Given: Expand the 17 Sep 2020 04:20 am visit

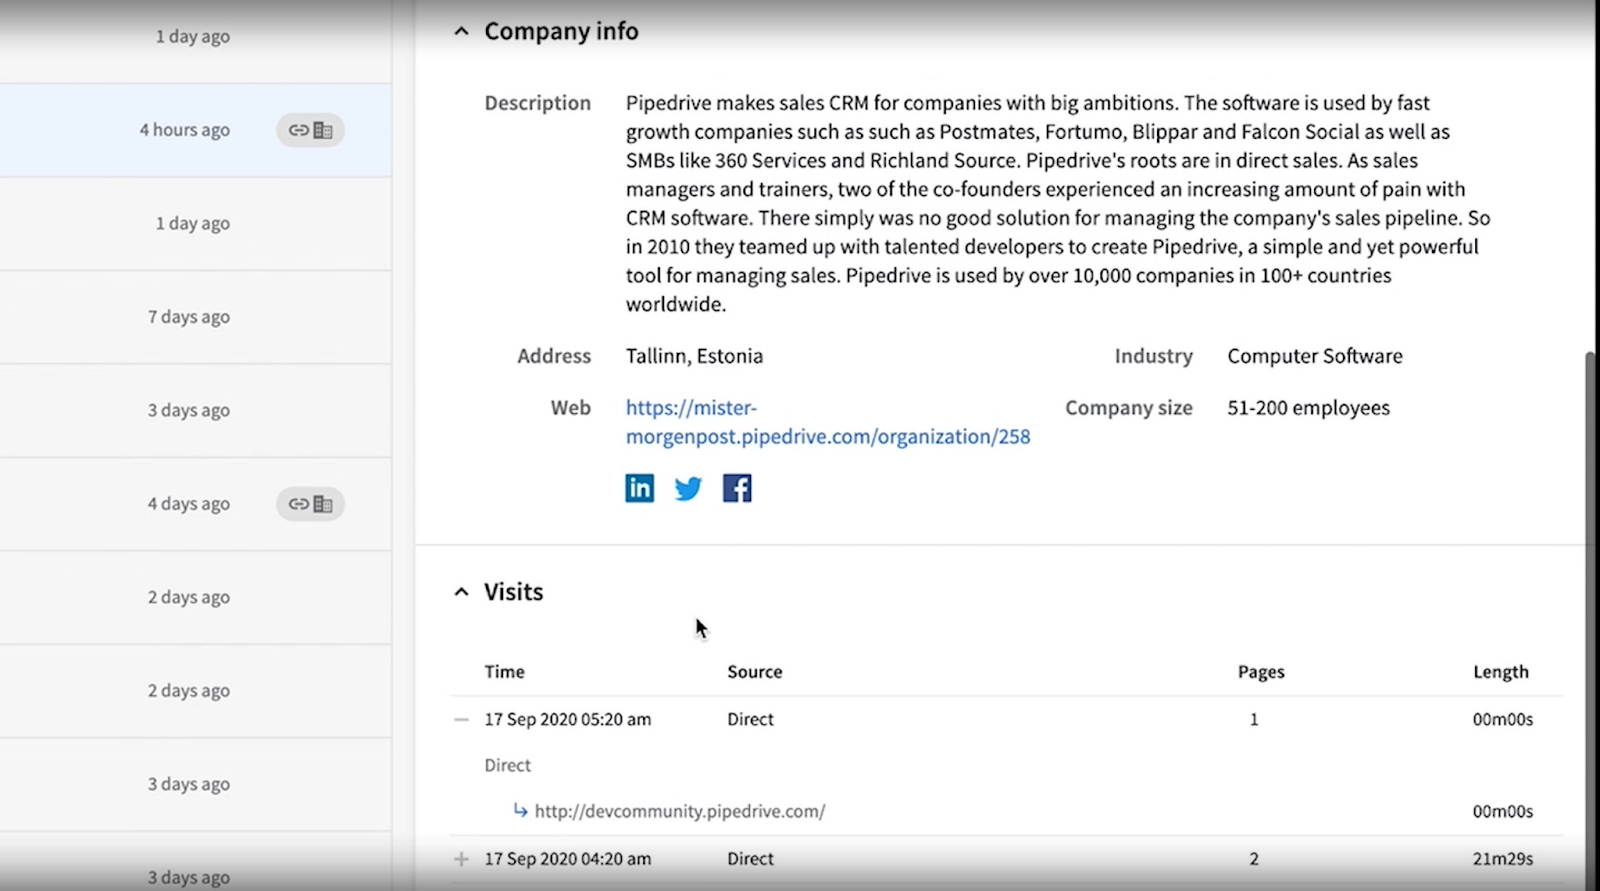Looking at the screenshot, I should point(461,859).
